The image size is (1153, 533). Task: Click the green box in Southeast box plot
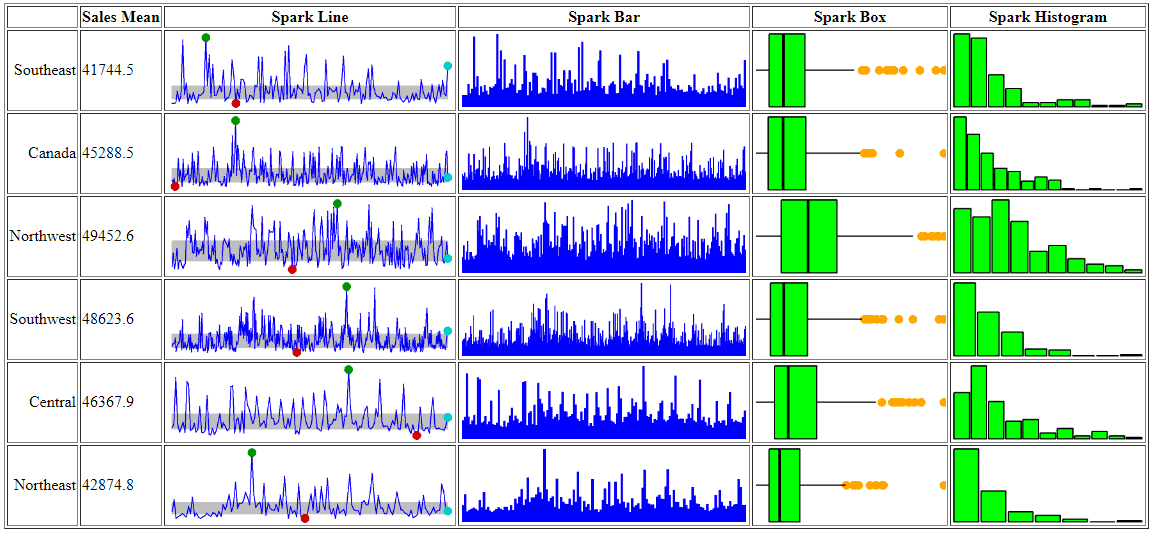pos(787,71)
